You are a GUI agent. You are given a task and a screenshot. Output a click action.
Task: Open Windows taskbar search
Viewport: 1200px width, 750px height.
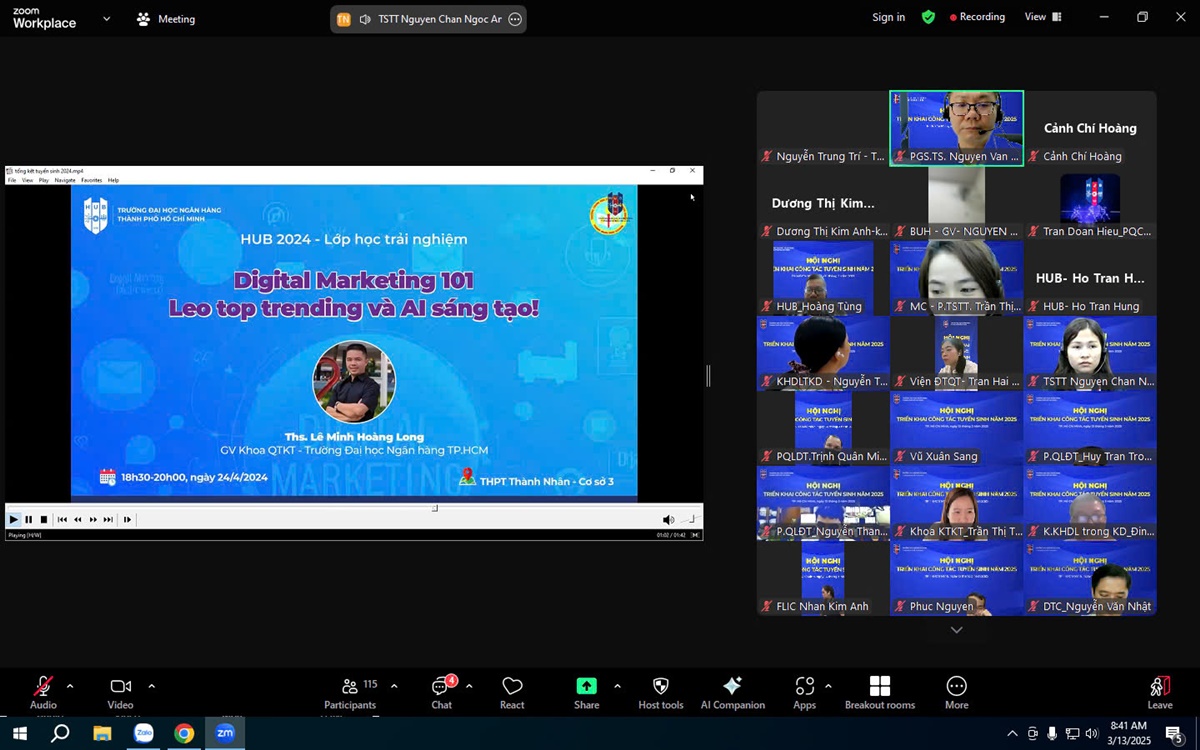coord(60,733)
